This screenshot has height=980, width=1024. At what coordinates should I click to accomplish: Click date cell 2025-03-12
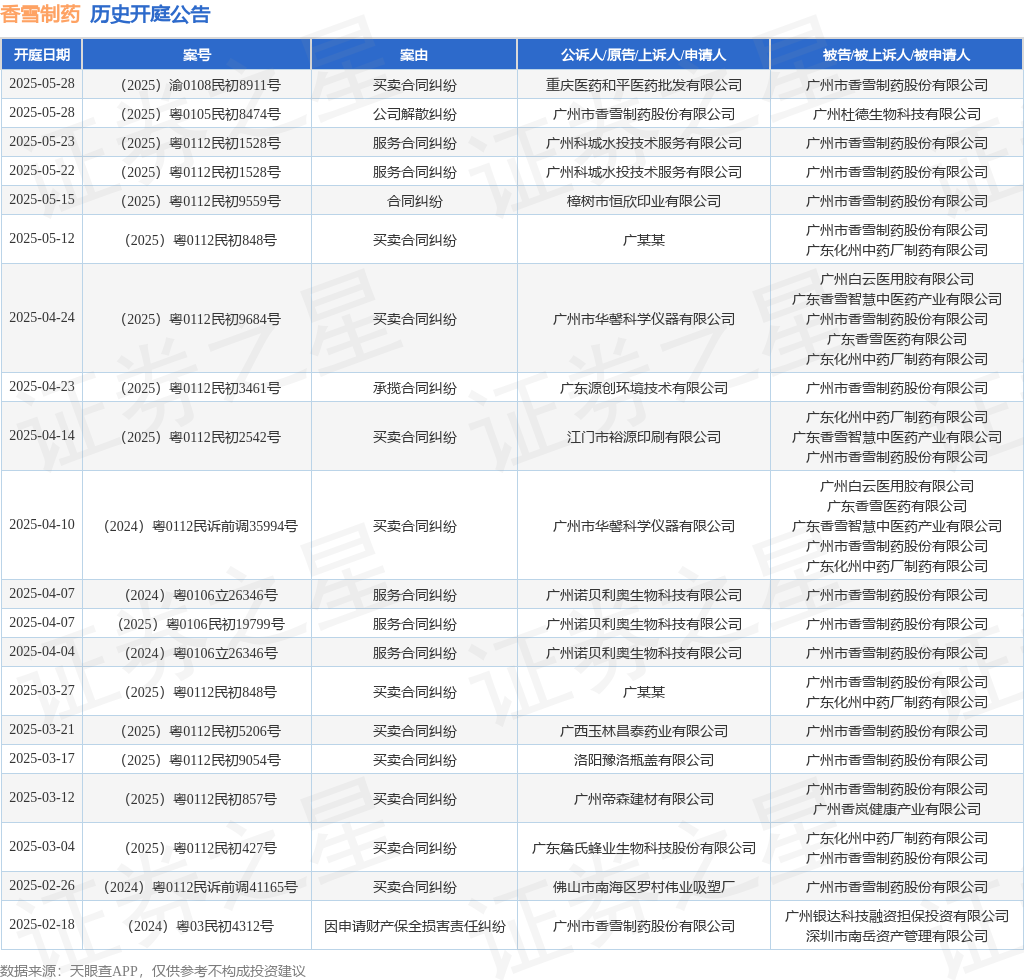pyautogui.click(x=42, y=797)
